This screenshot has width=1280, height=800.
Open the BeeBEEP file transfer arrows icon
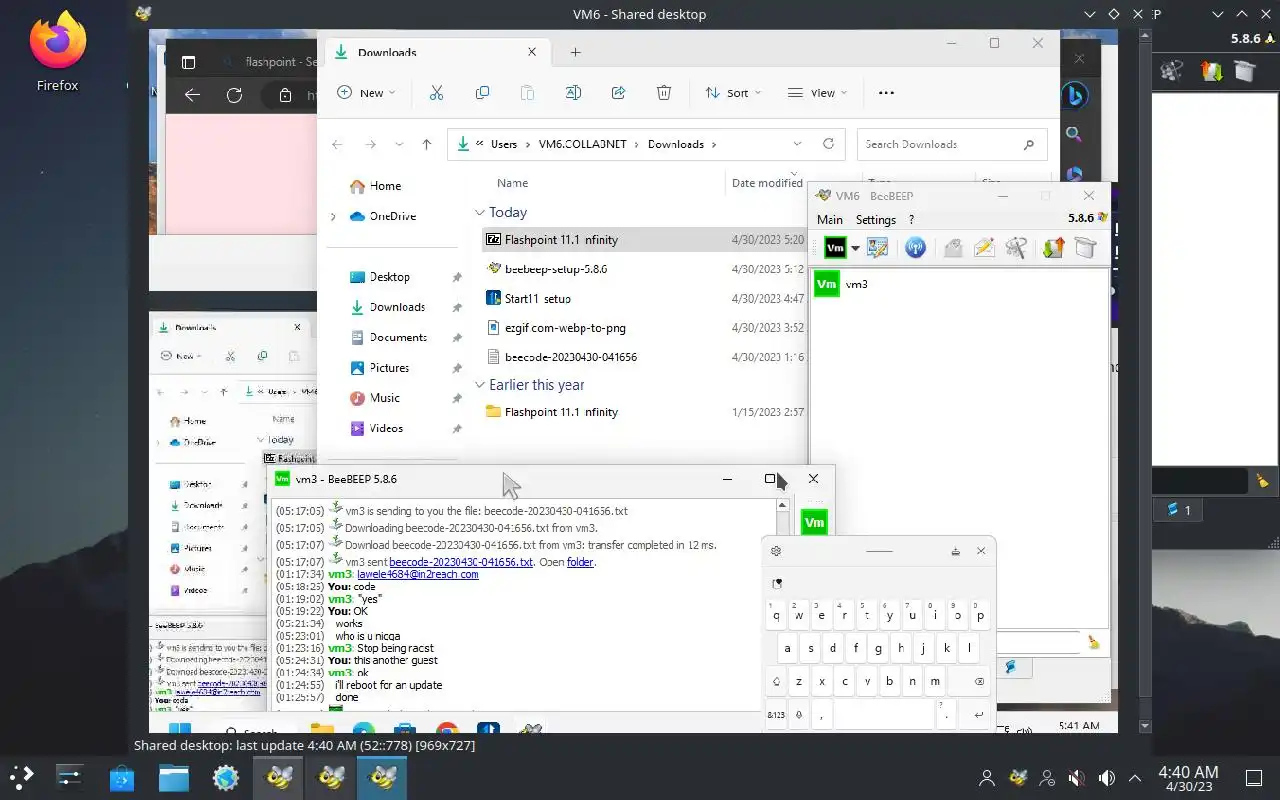coord(1052,248)
